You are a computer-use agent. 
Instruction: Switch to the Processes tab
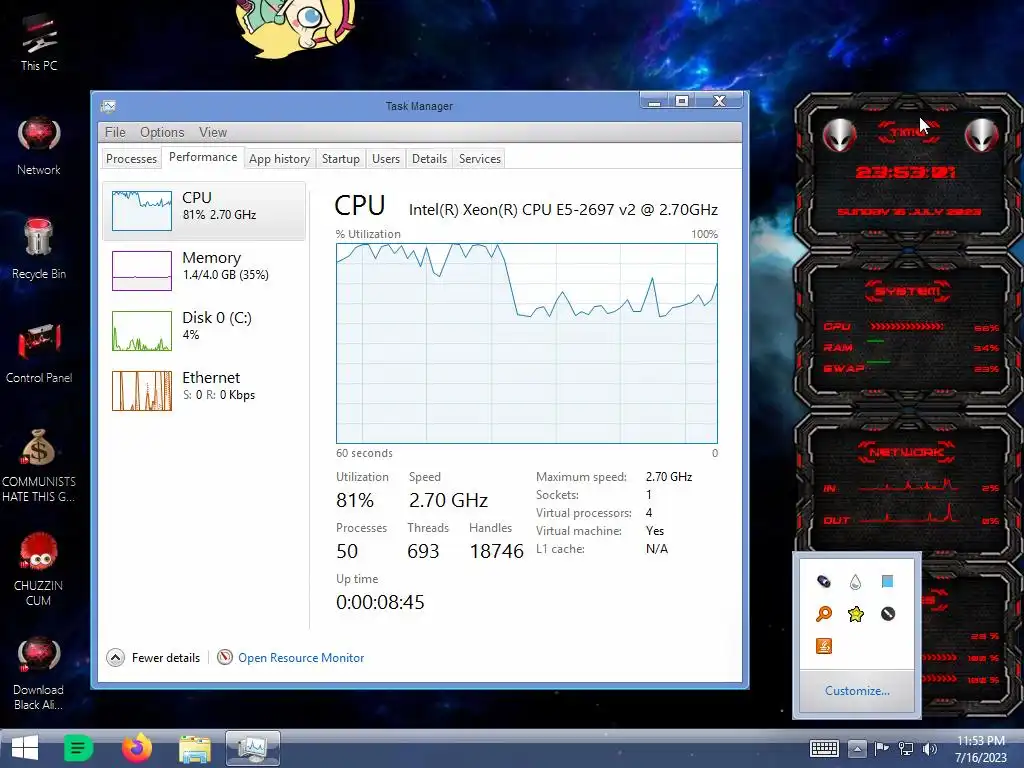(x=131, y=159)
